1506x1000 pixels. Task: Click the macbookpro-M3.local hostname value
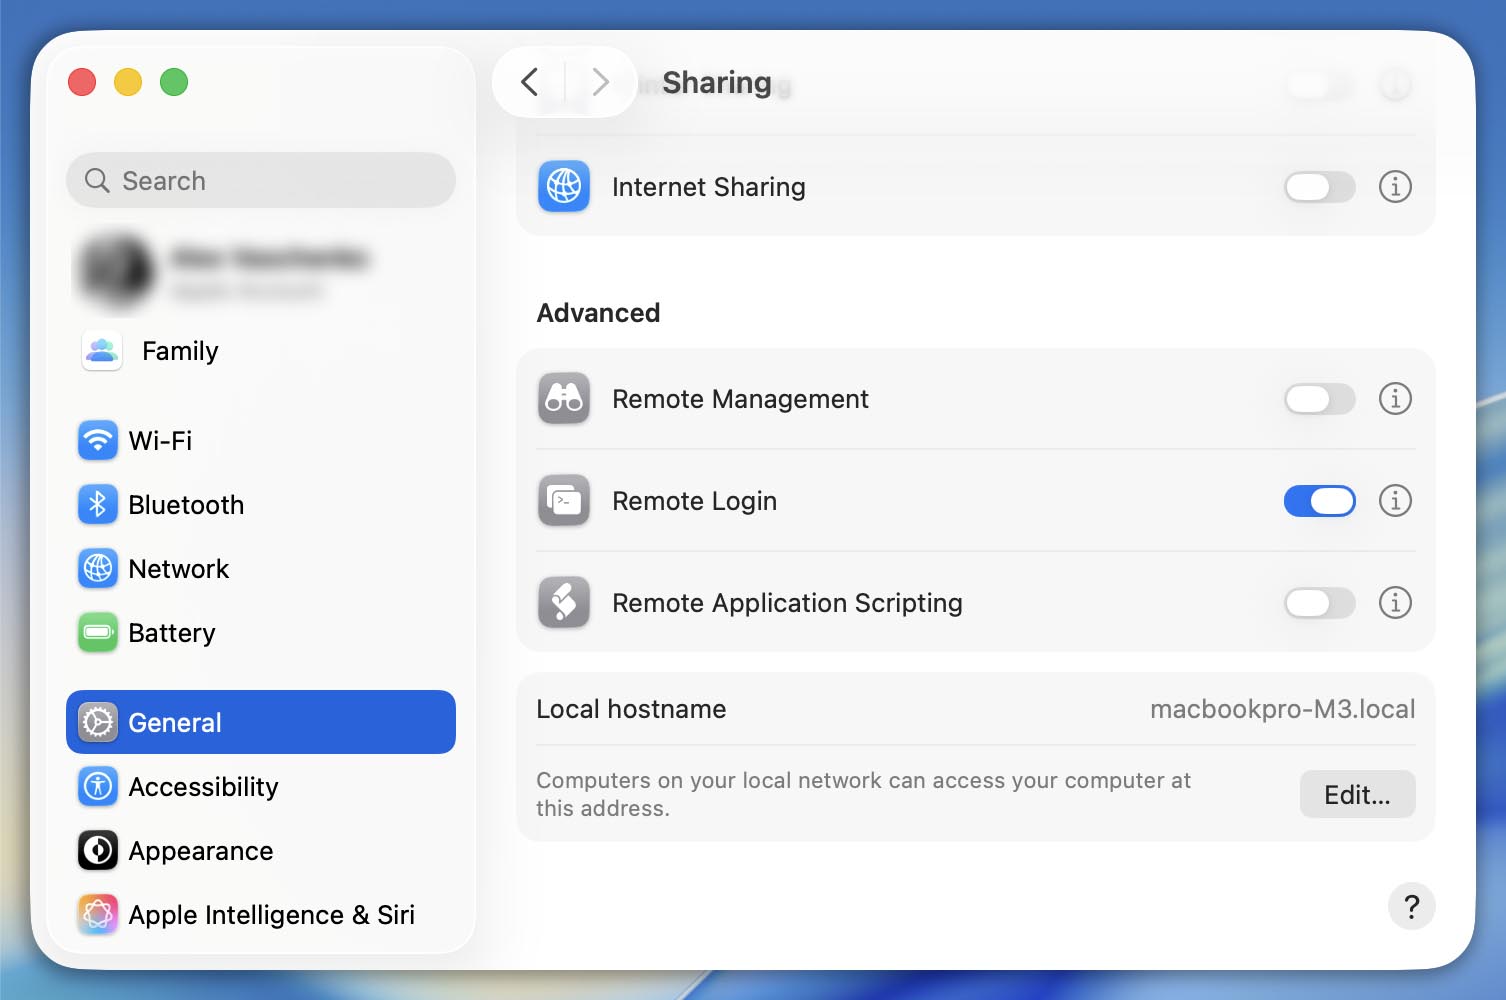click(x=1282, y=709)
